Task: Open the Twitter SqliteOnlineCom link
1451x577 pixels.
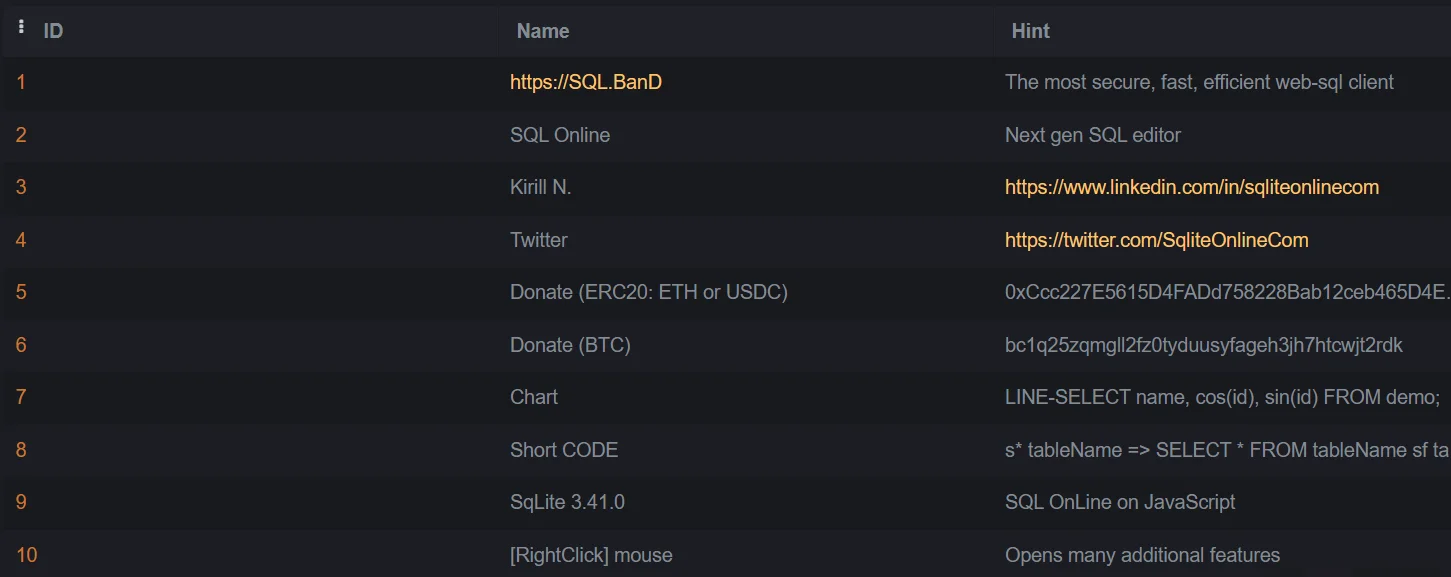Action: coord(1157,240)
